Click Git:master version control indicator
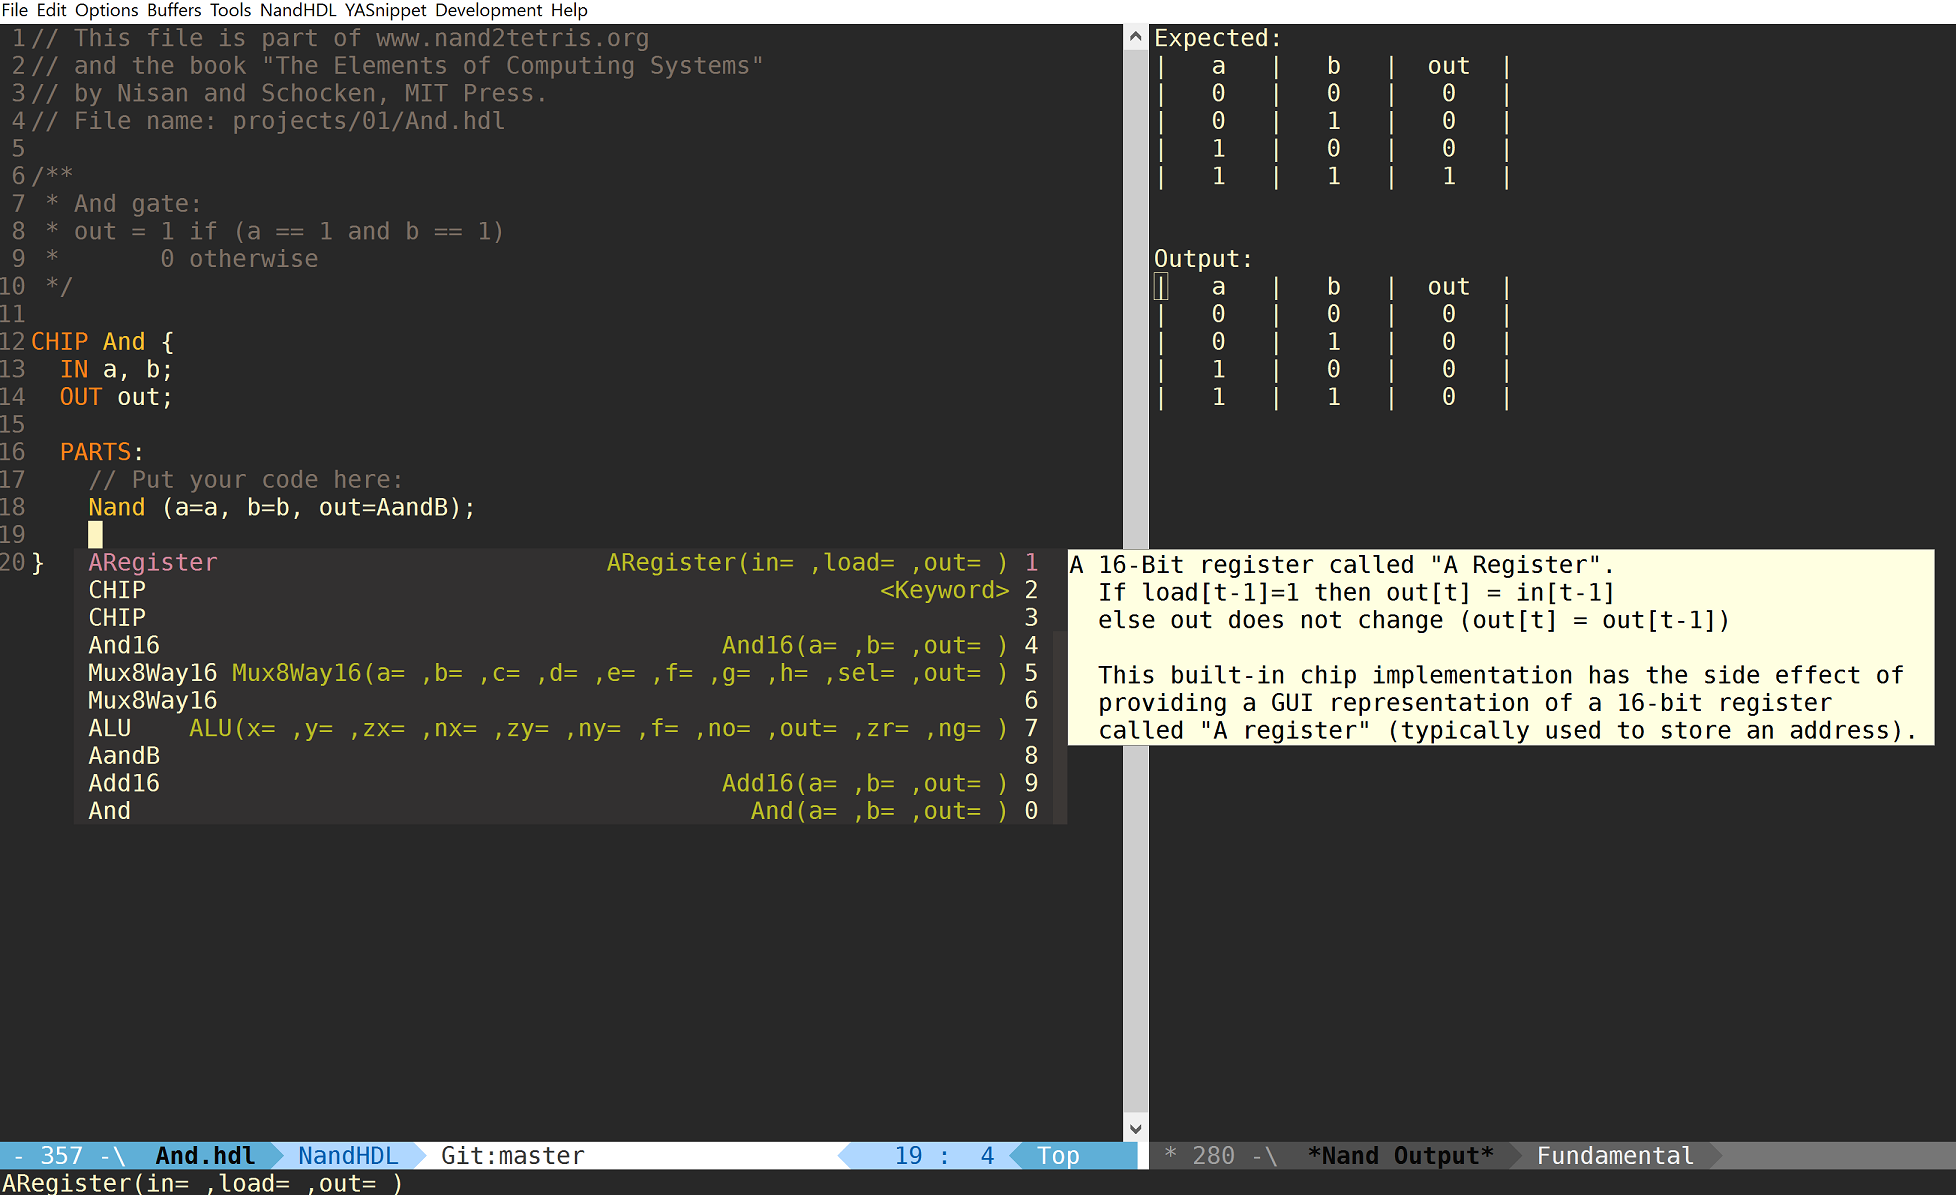The height and width of the screenshot is (1198, 1960). tap(512, 1158)
